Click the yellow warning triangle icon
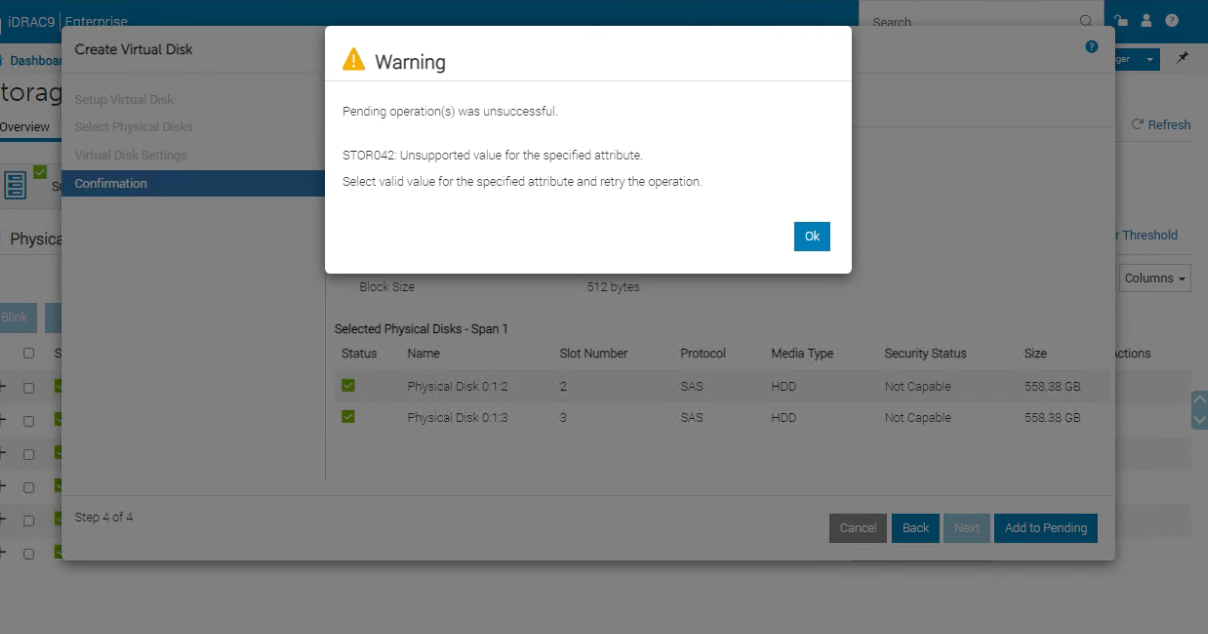 (x=354, y=60)
